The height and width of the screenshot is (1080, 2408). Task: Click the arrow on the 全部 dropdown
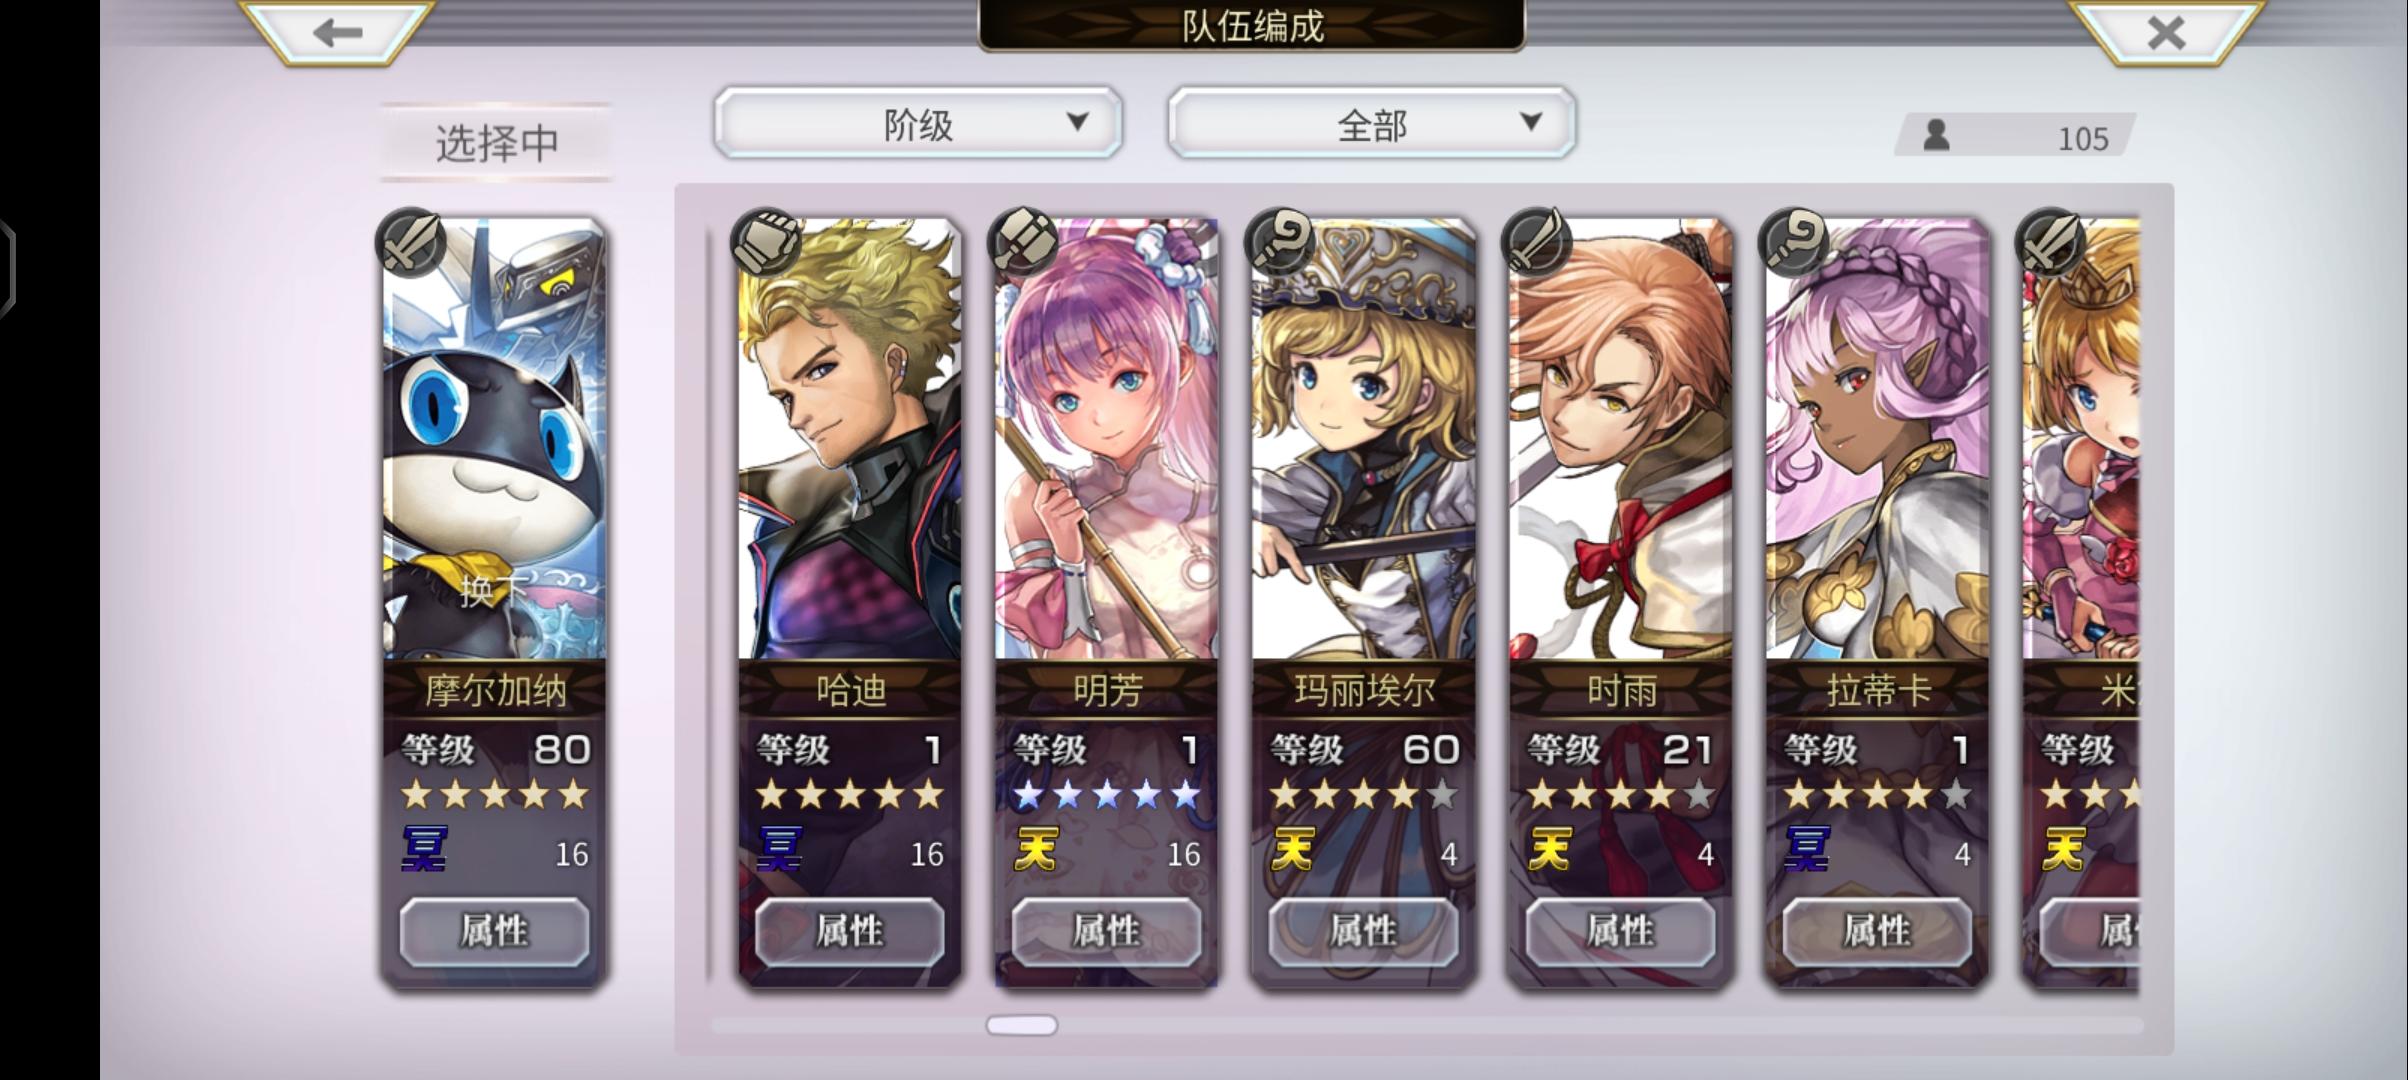(1531, 122)
